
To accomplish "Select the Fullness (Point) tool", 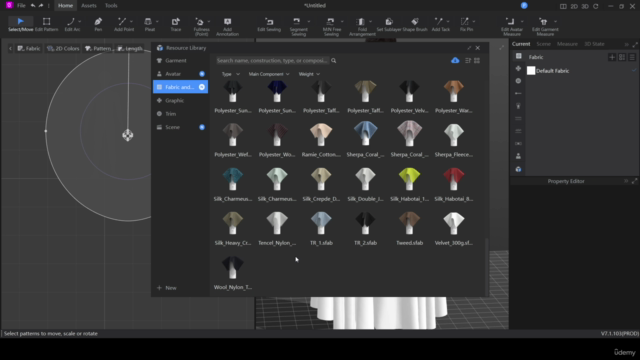I will click(201, 27).
